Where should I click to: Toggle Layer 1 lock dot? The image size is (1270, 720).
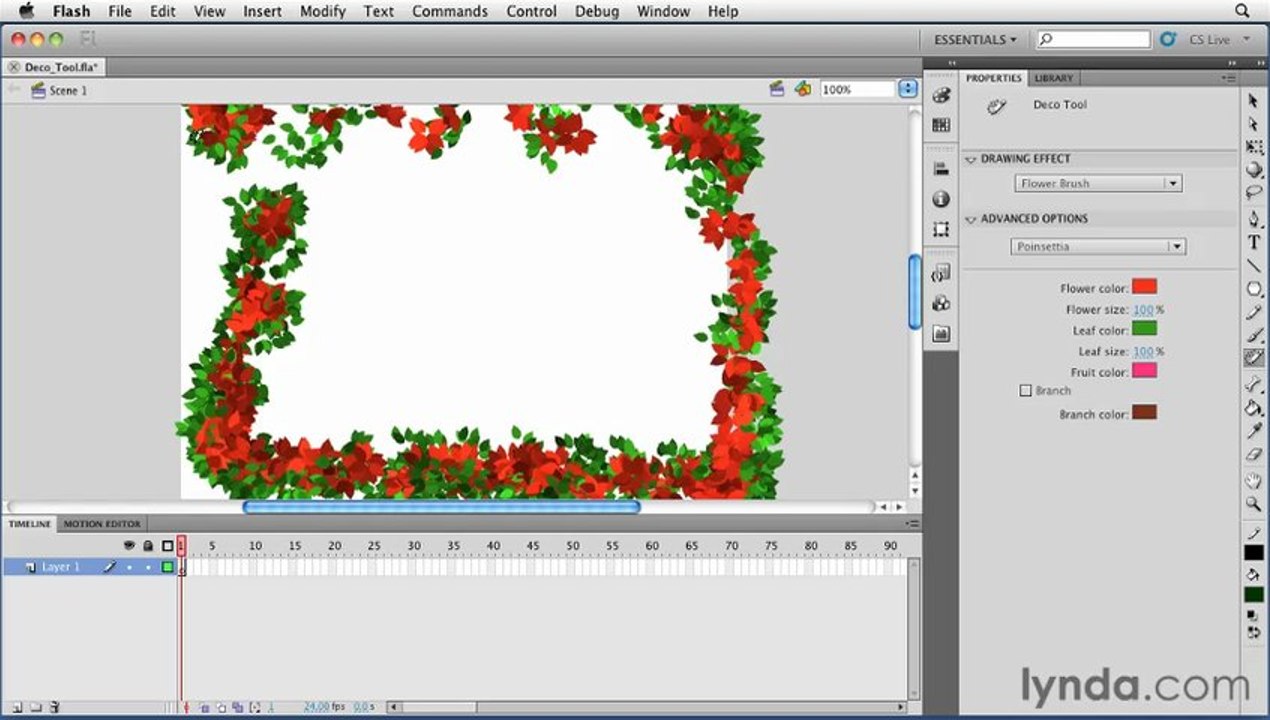coord(148,567)
